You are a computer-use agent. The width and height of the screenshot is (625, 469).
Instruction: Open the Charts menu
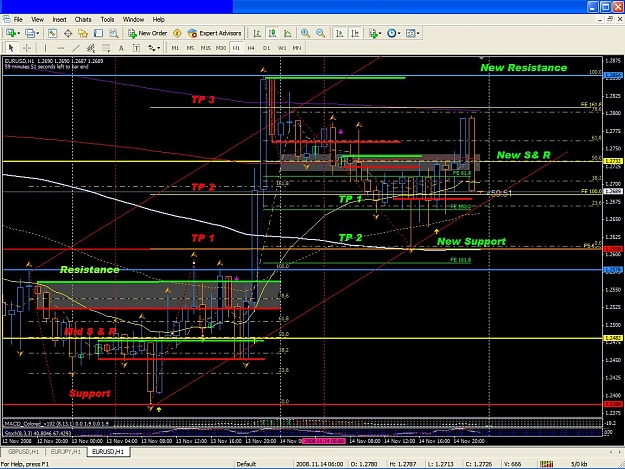click(83, 20)
